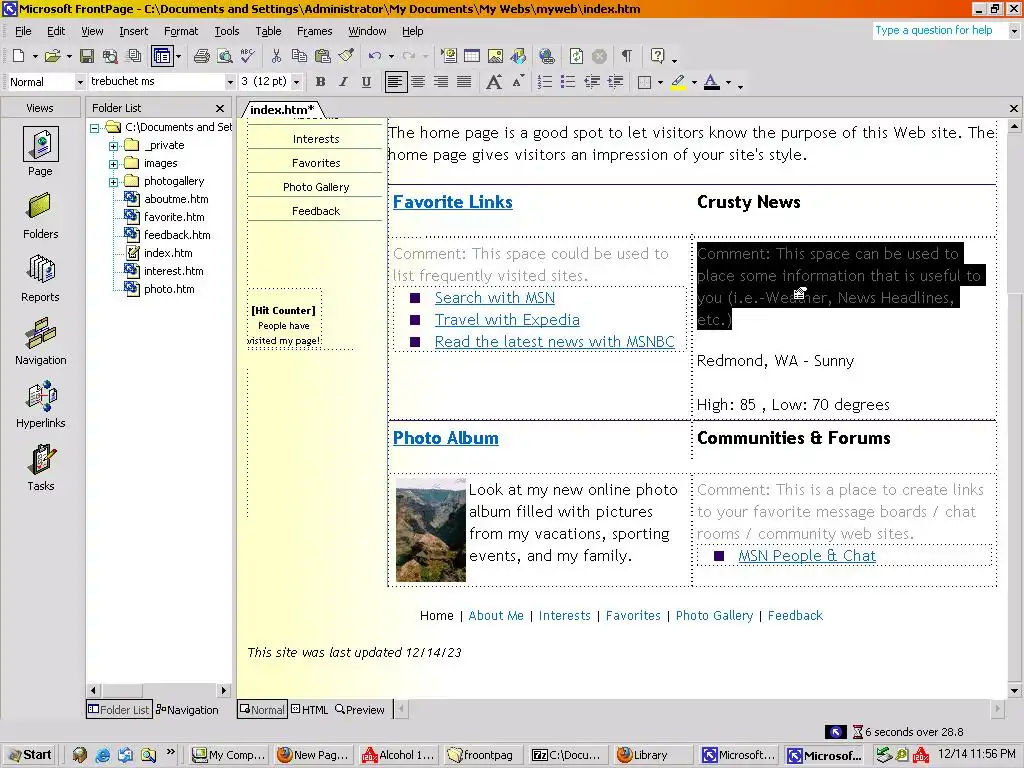Open the File menu
The image size is (1024, 768).
pos(23,31)
